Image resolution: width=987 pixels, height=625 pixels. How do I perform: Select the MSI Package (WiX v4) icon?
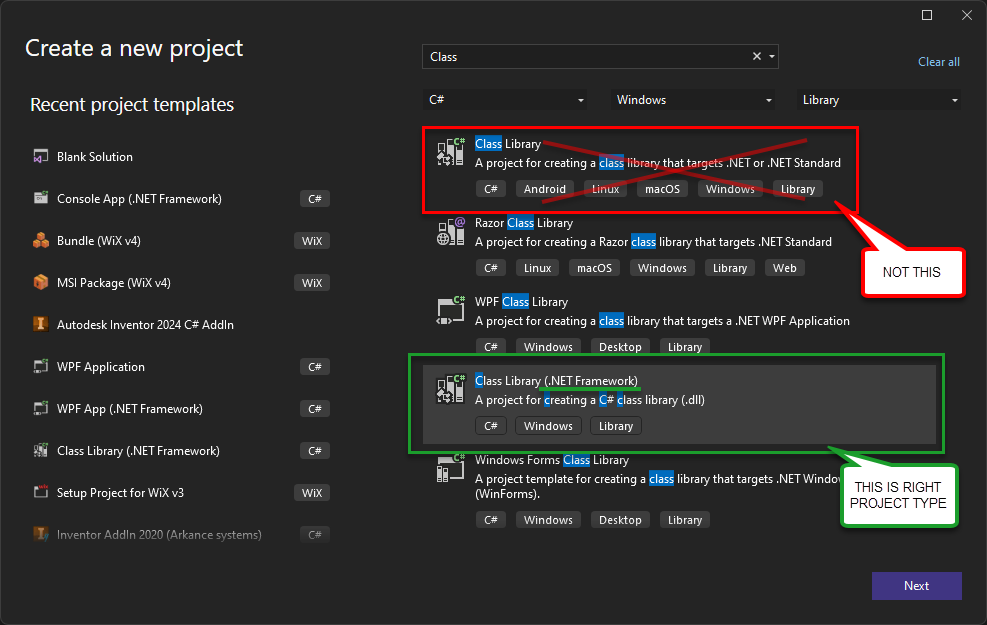click(x=41, y=282)
